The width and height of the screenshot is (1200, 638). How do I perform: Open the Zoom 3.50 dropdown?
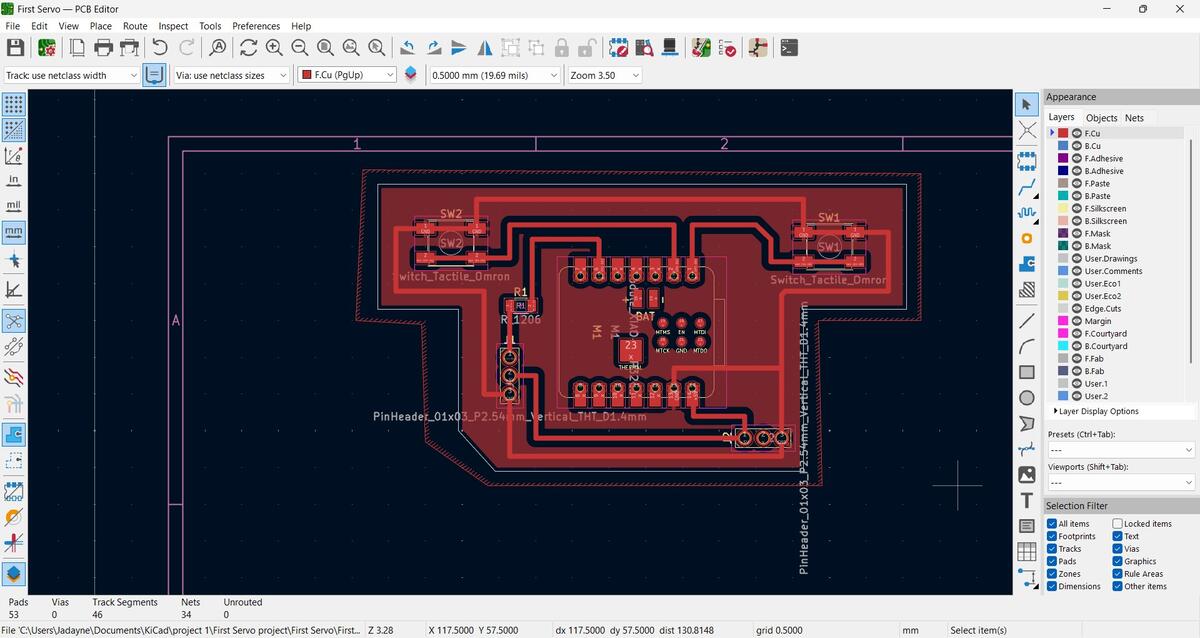point(604,75)
